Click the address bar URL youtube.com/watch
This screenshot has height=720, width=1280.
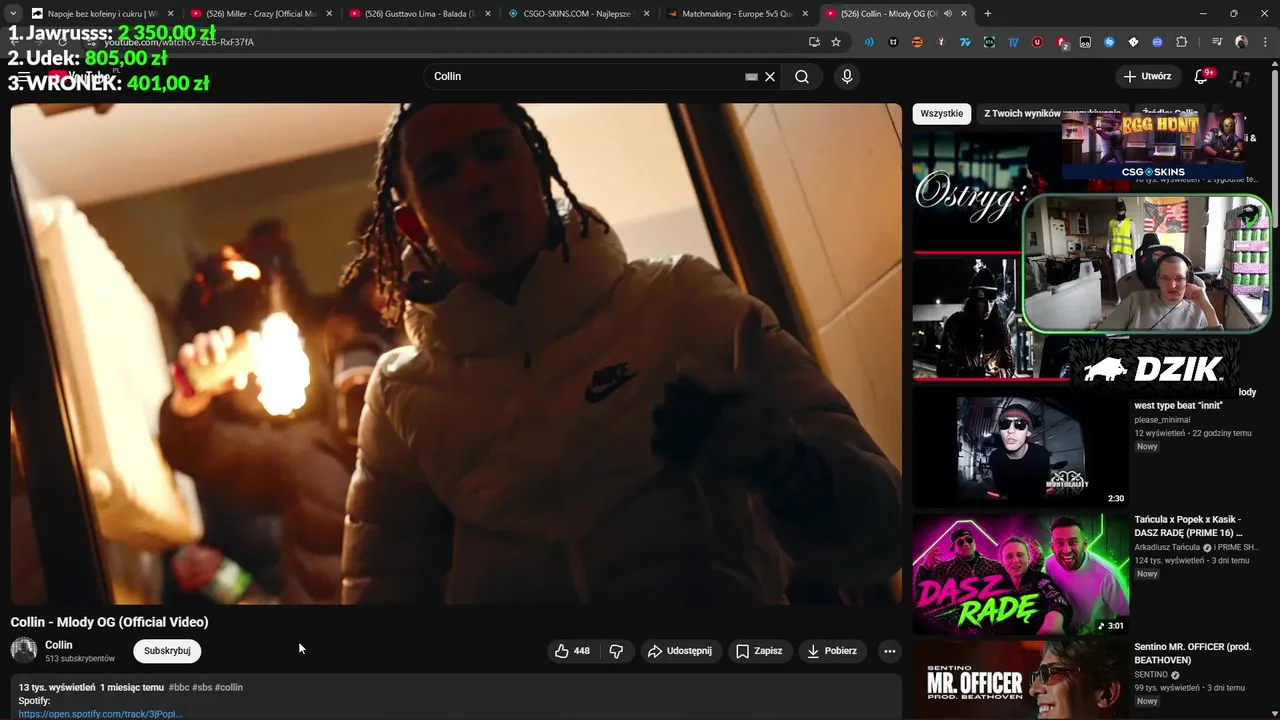pos(178,42)
